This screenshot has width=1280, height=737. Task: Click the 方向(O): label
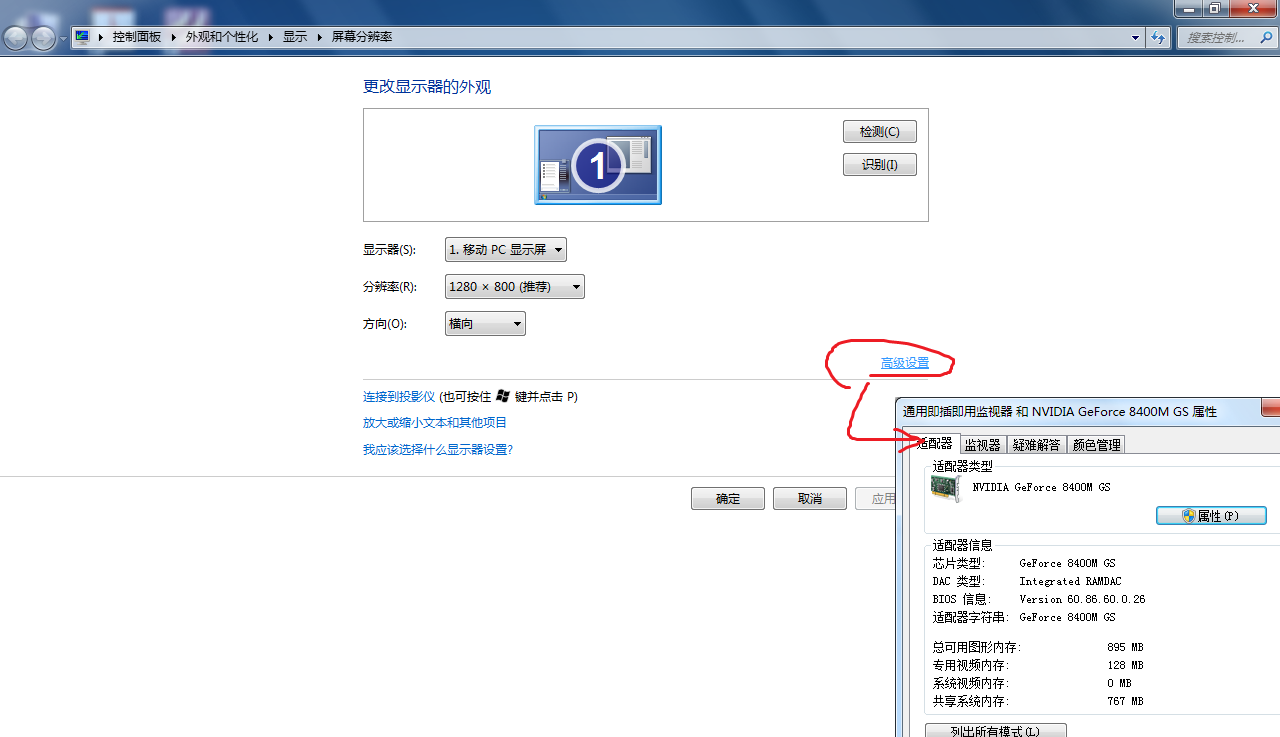click(x=385, y=324)
